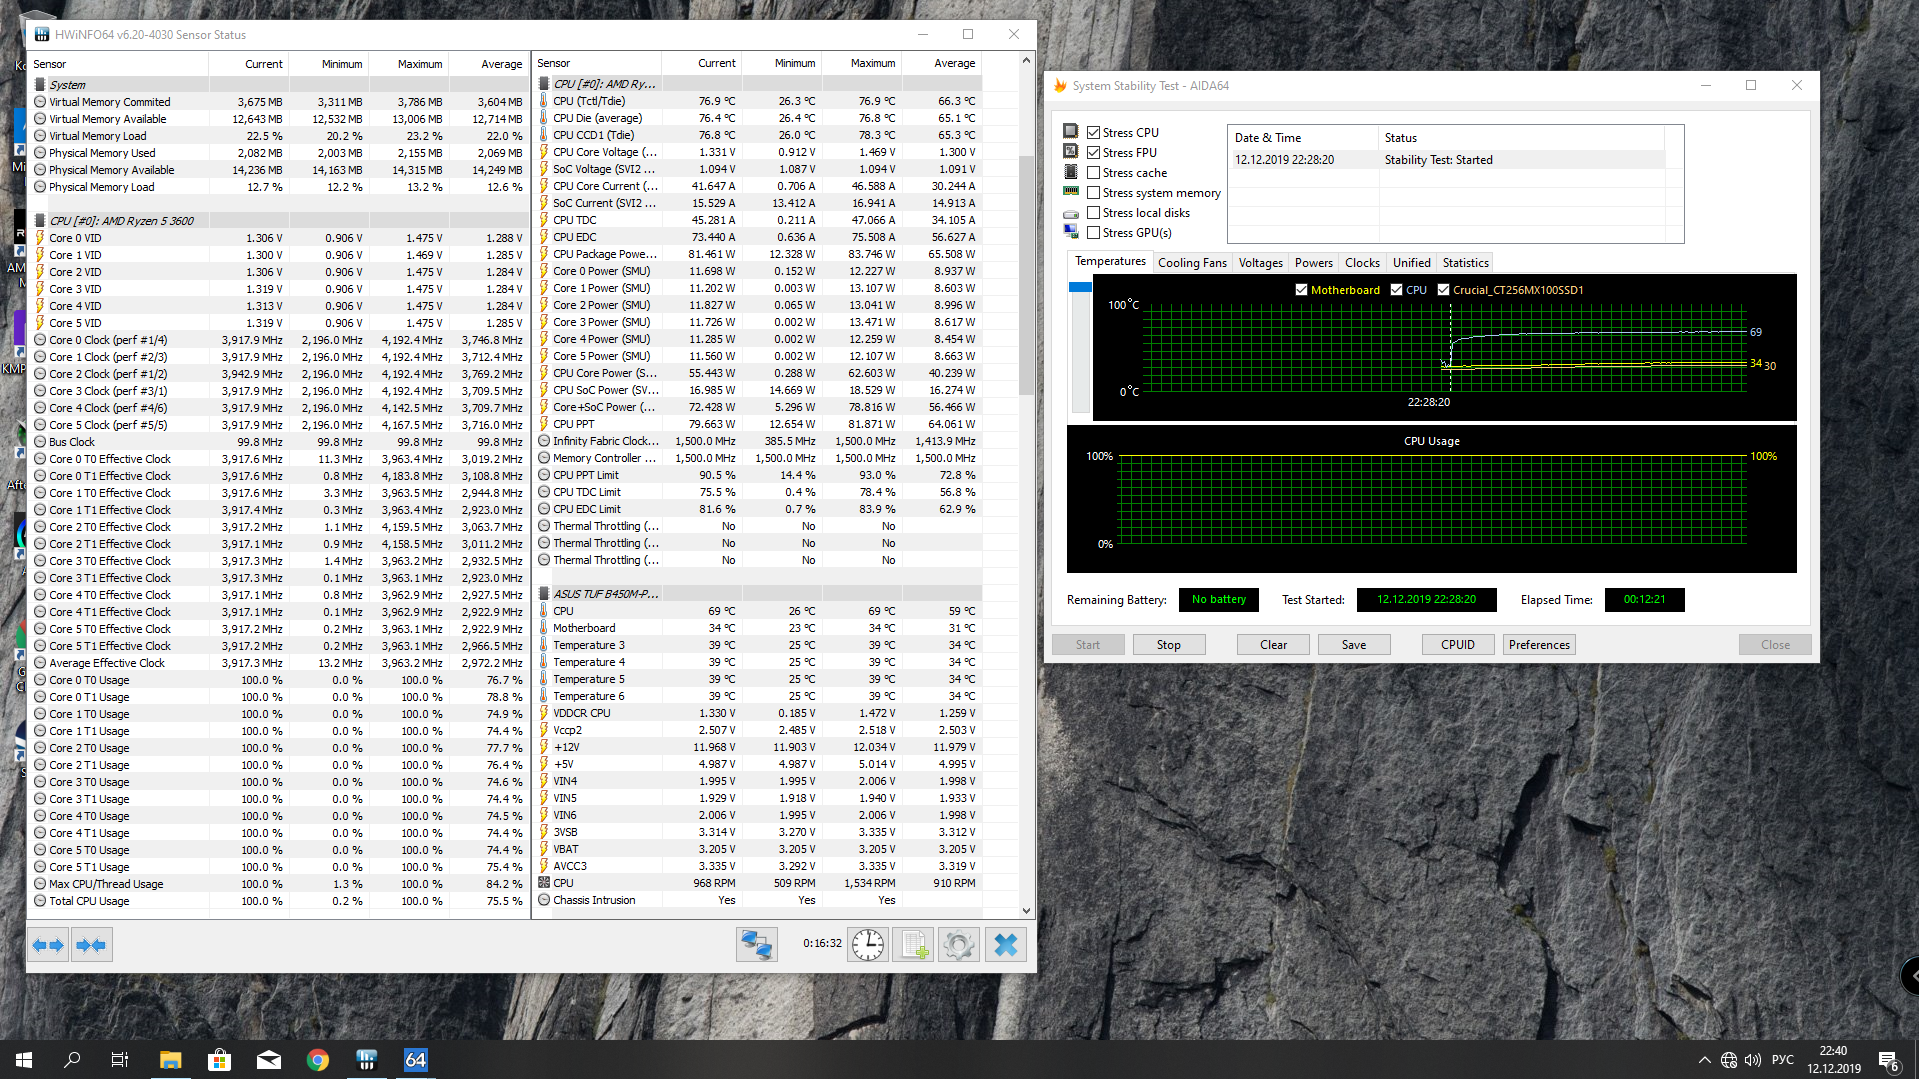
Task: Switch to HWiNFO taskbar icon
Action: (366, 1060)
